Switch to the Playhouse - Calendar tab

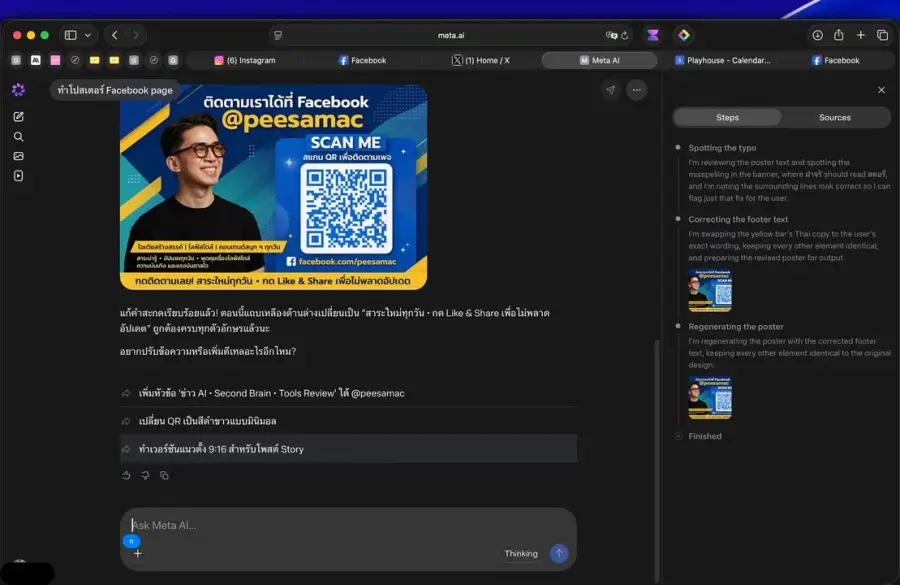(723, 60)
